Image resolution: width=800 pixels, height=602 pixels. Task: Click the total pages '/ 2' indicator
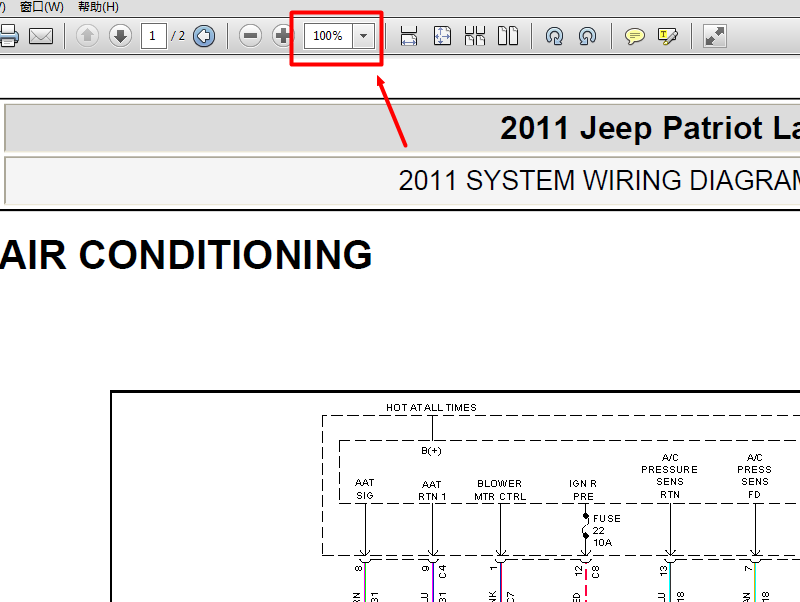point(178,36)
